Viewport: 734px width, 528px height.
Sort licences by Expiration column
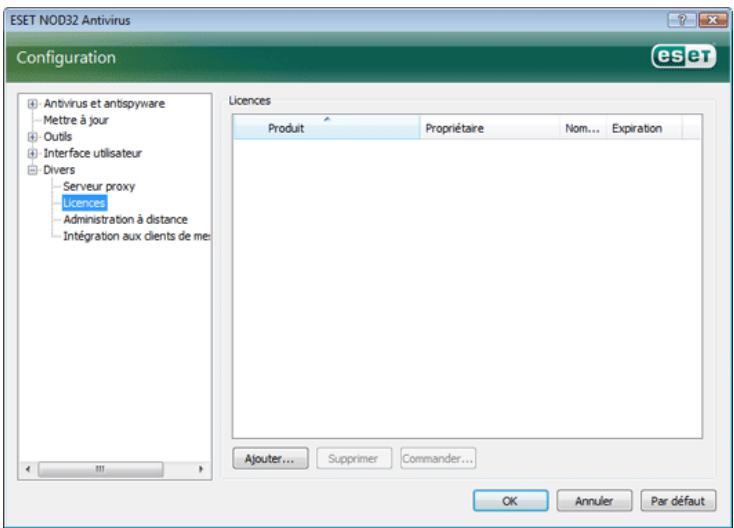click(x=644, y=127)
